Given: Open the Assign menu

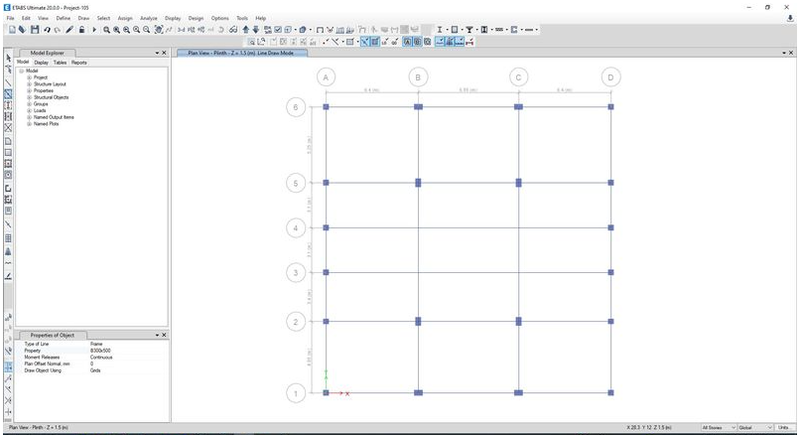Looking at the screenshot, I should [x=125, y=18].
